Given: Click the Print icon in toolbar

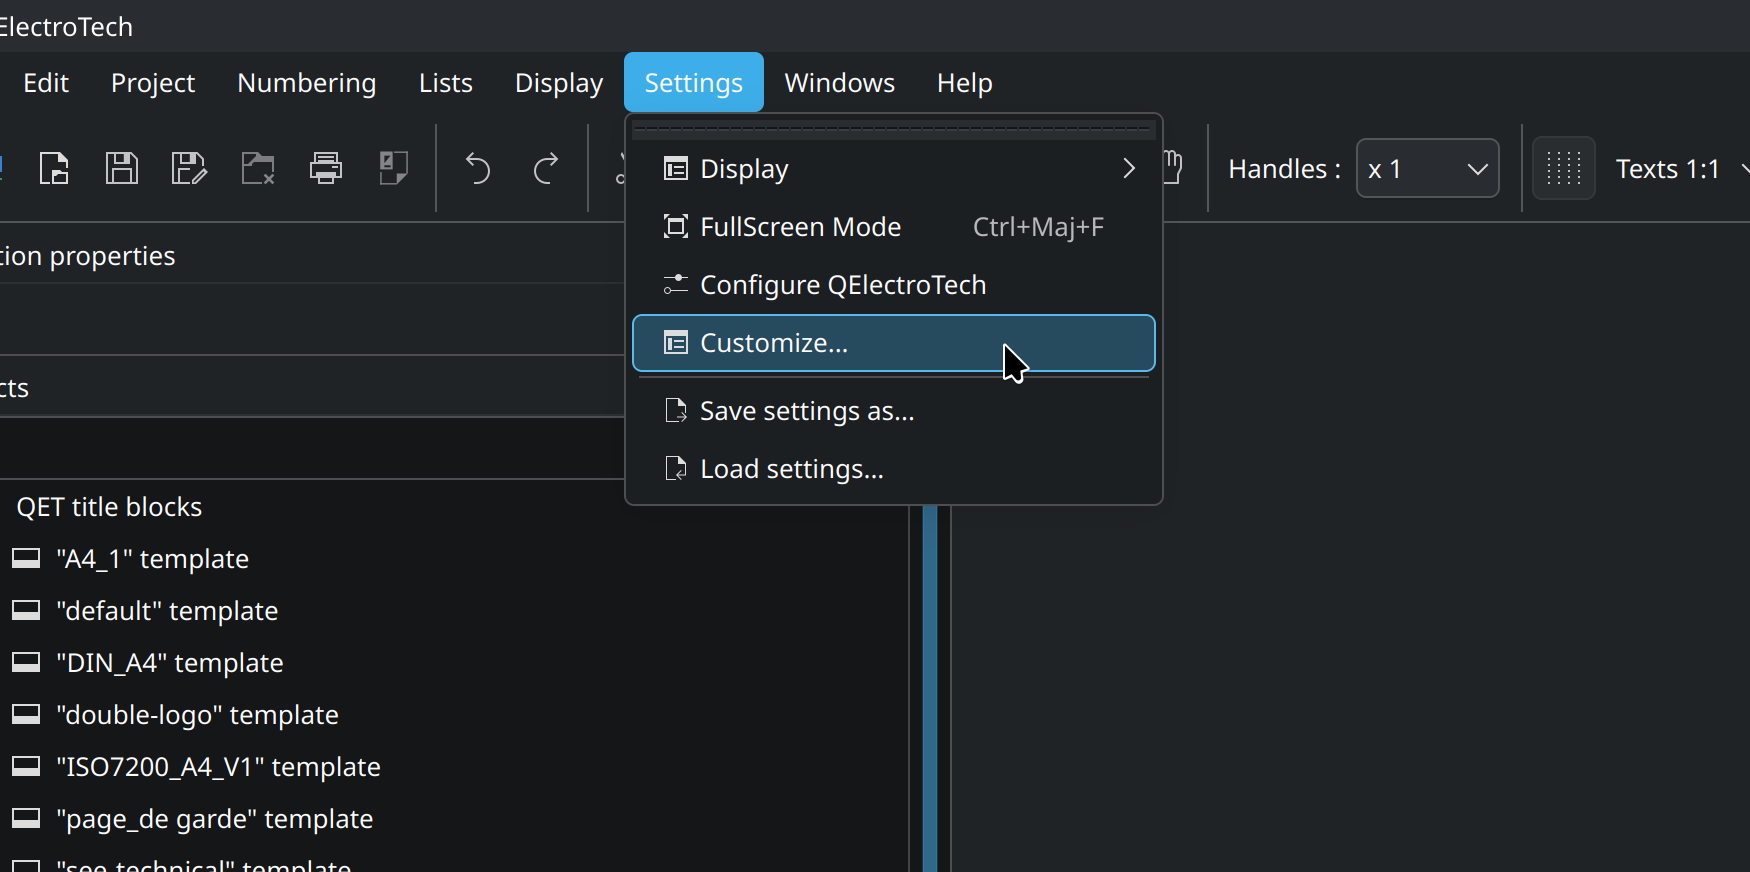Looking at the screenshot, I should pyautogui.click(x=326, y=168).
